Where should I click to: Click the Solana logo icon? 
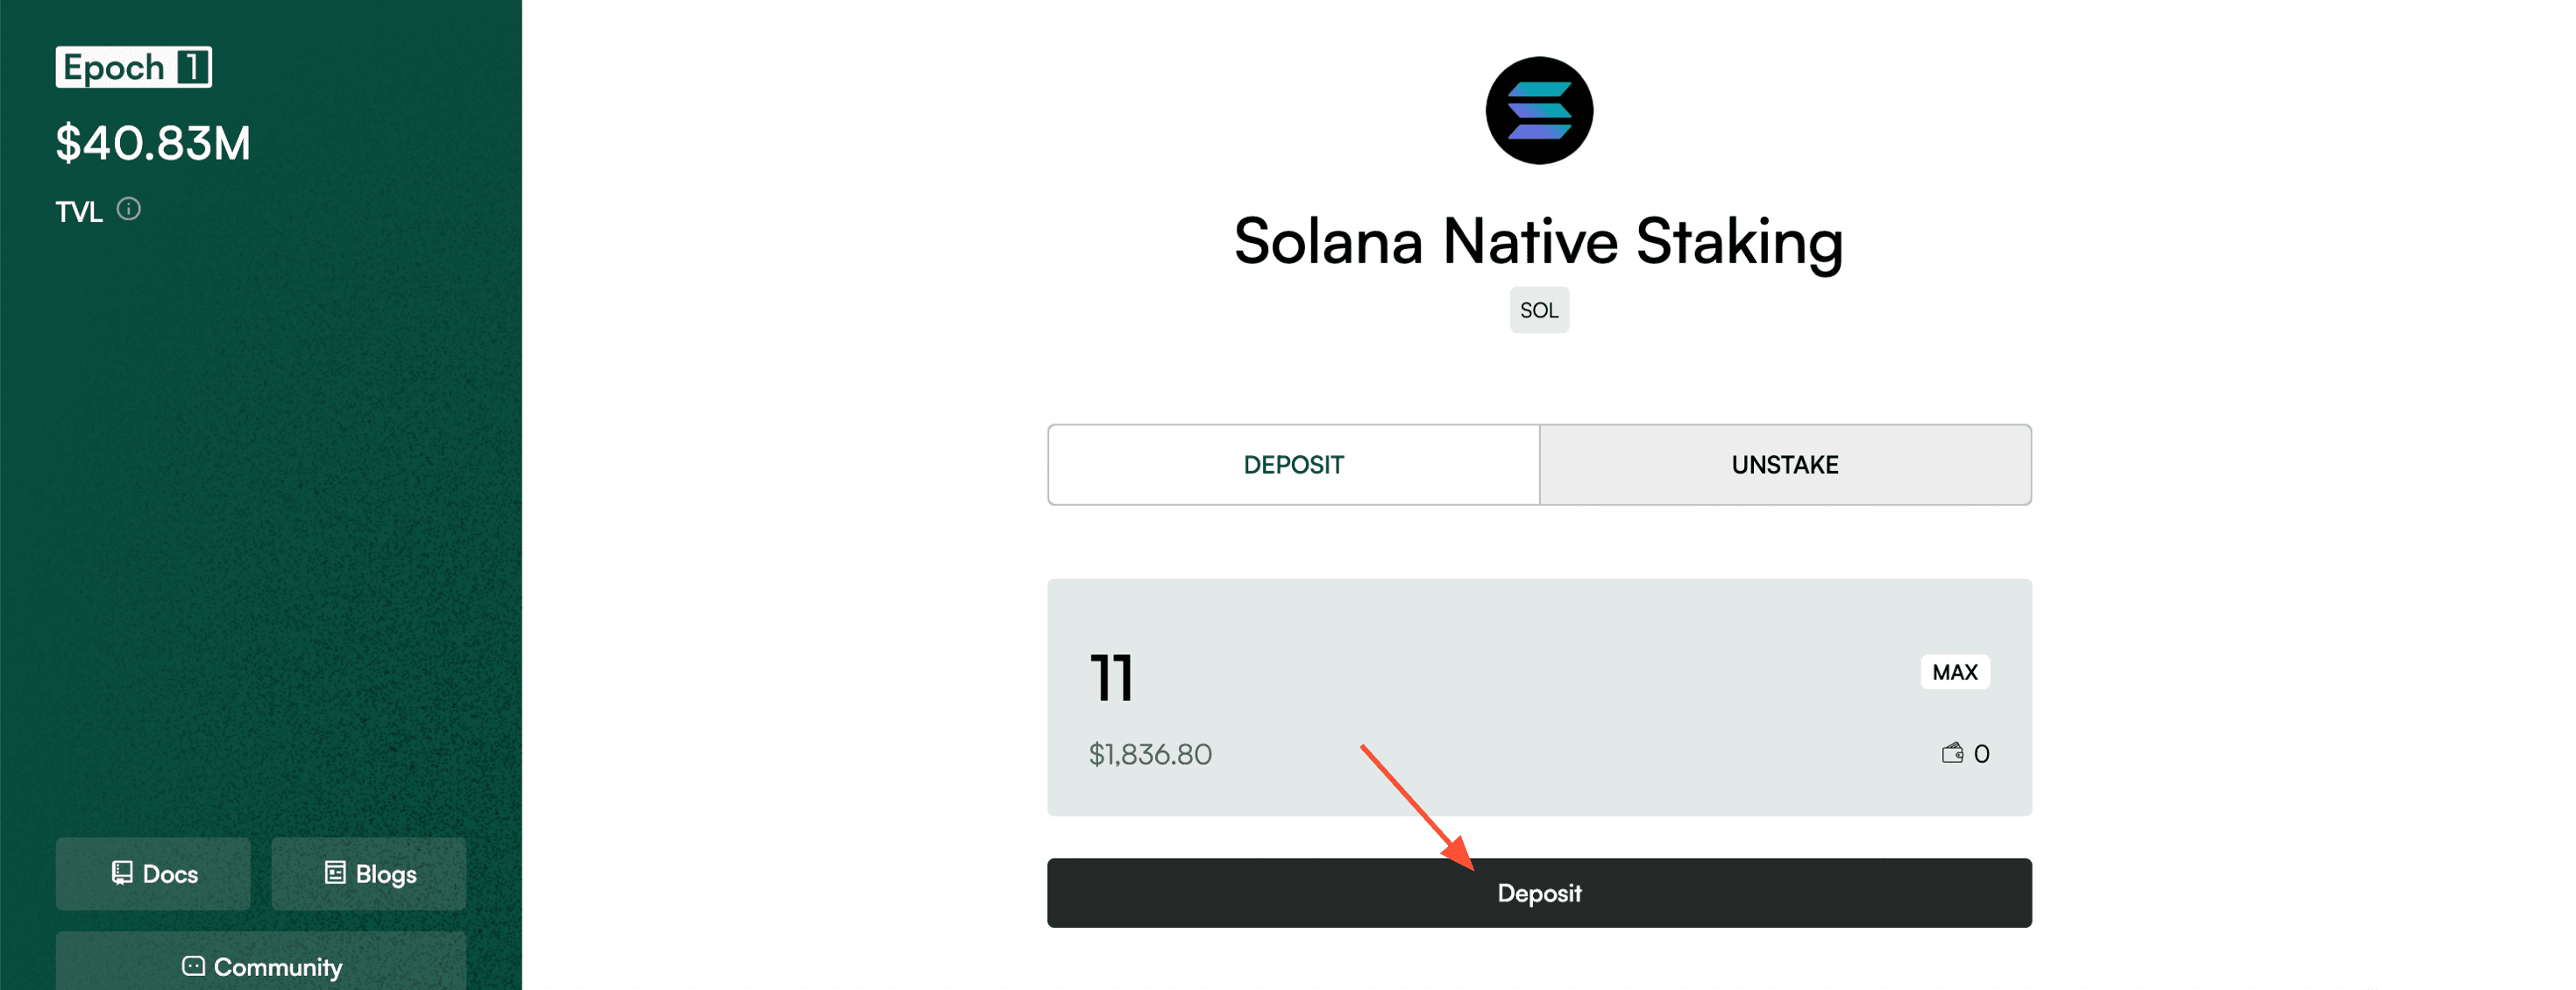pyautogui.click(x=1538, y=110)
